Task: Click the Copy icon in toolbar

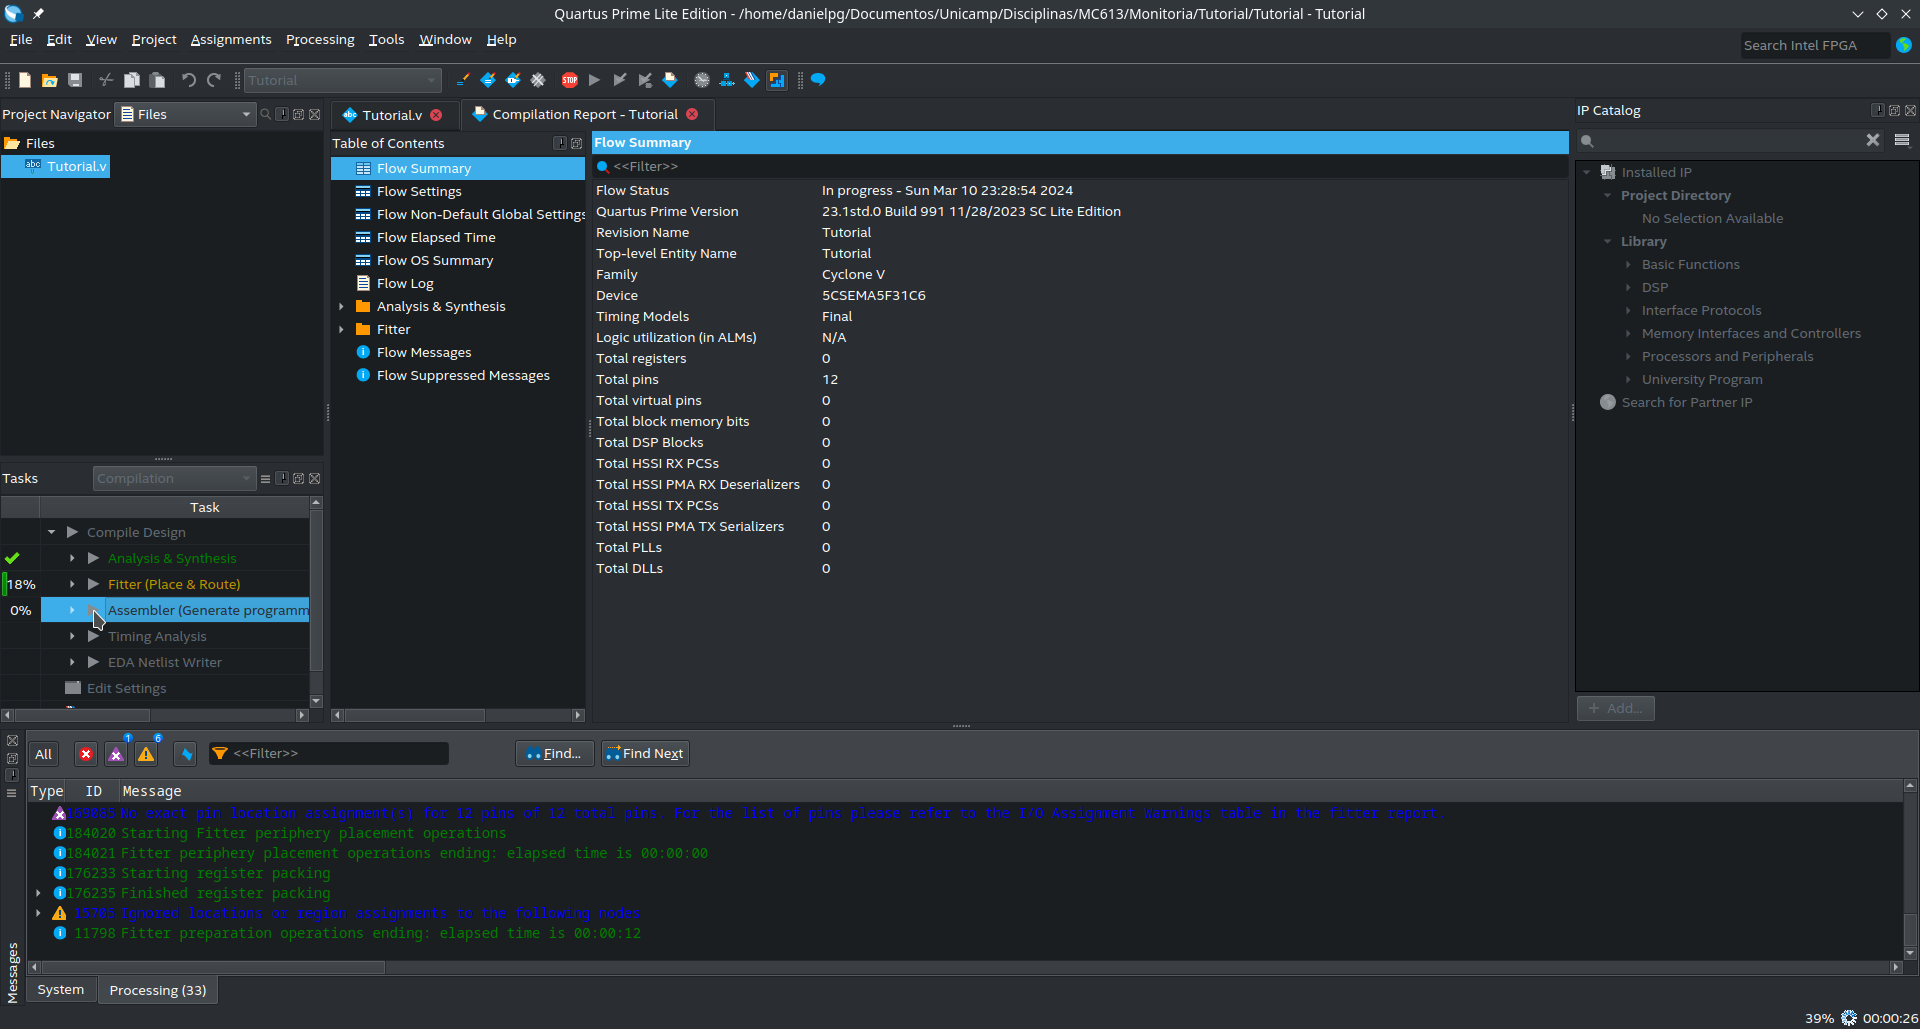Action: 131,80
